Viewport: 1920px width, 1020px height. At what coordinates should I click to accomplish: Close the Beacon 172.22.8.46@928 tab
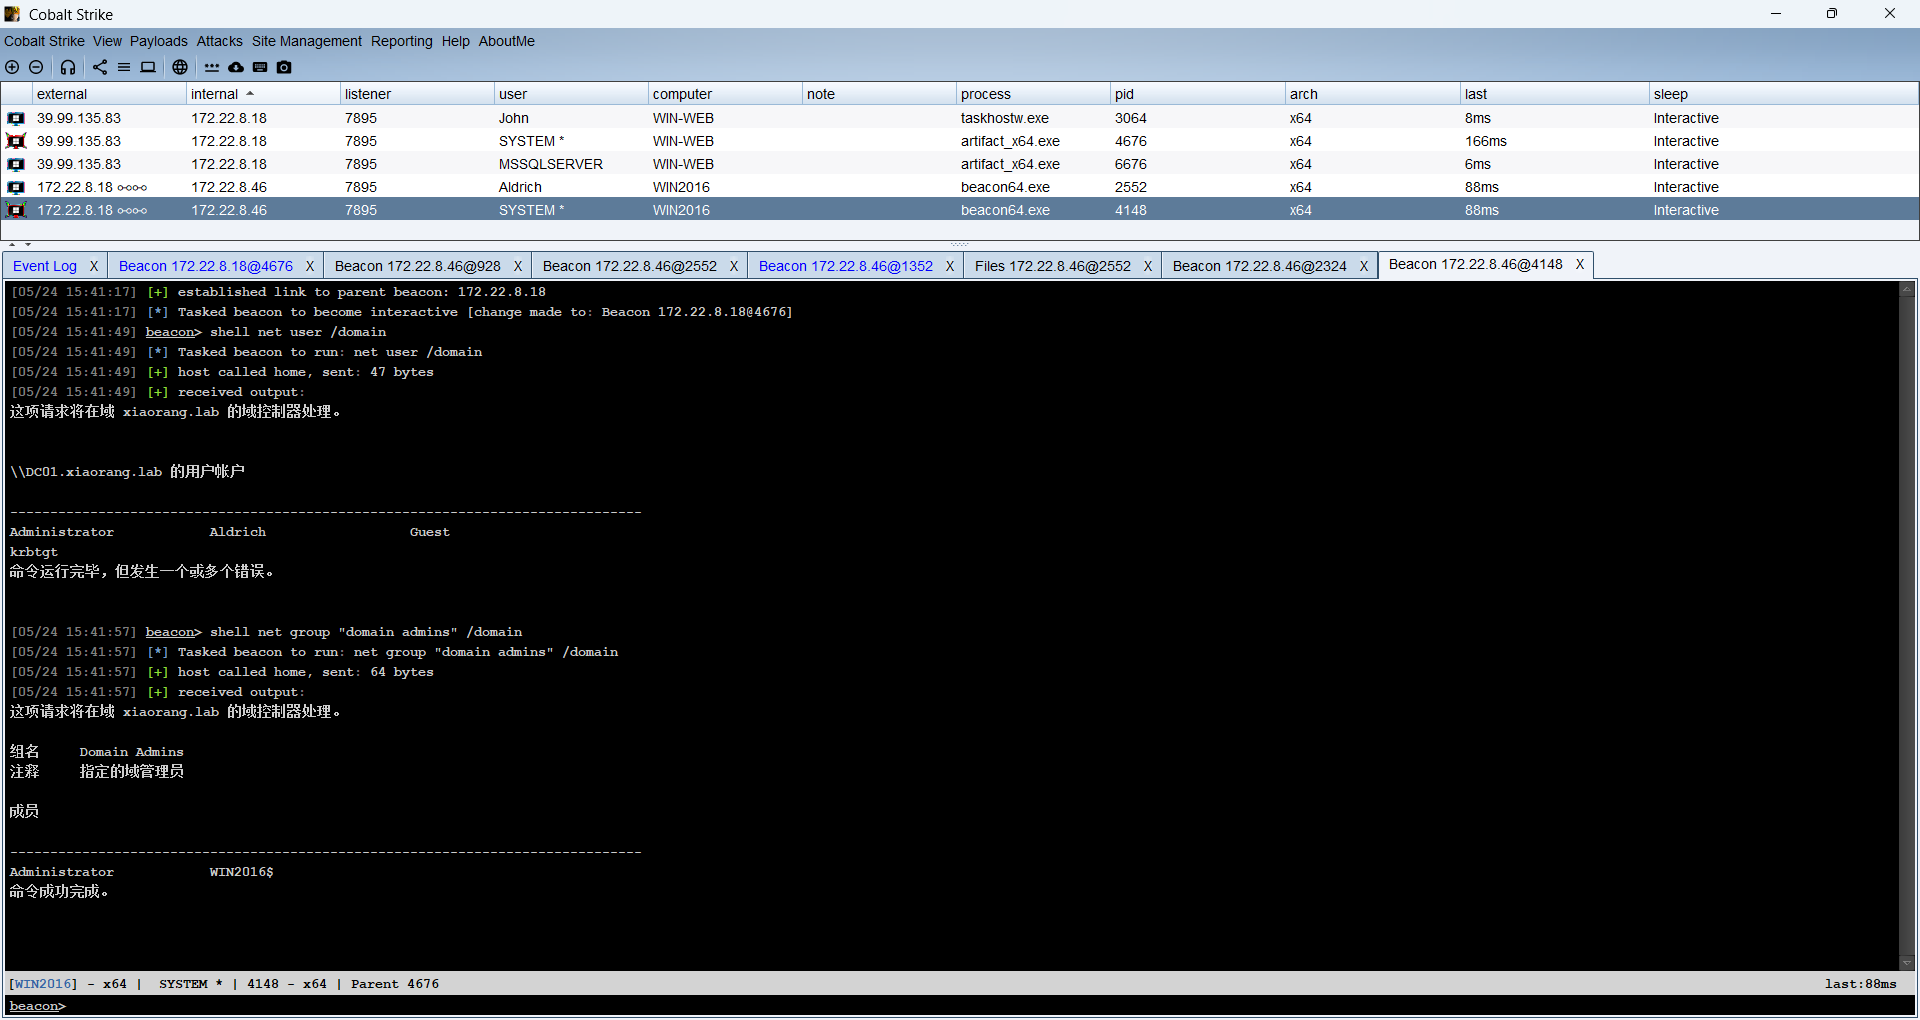click(x=518, y=266)
